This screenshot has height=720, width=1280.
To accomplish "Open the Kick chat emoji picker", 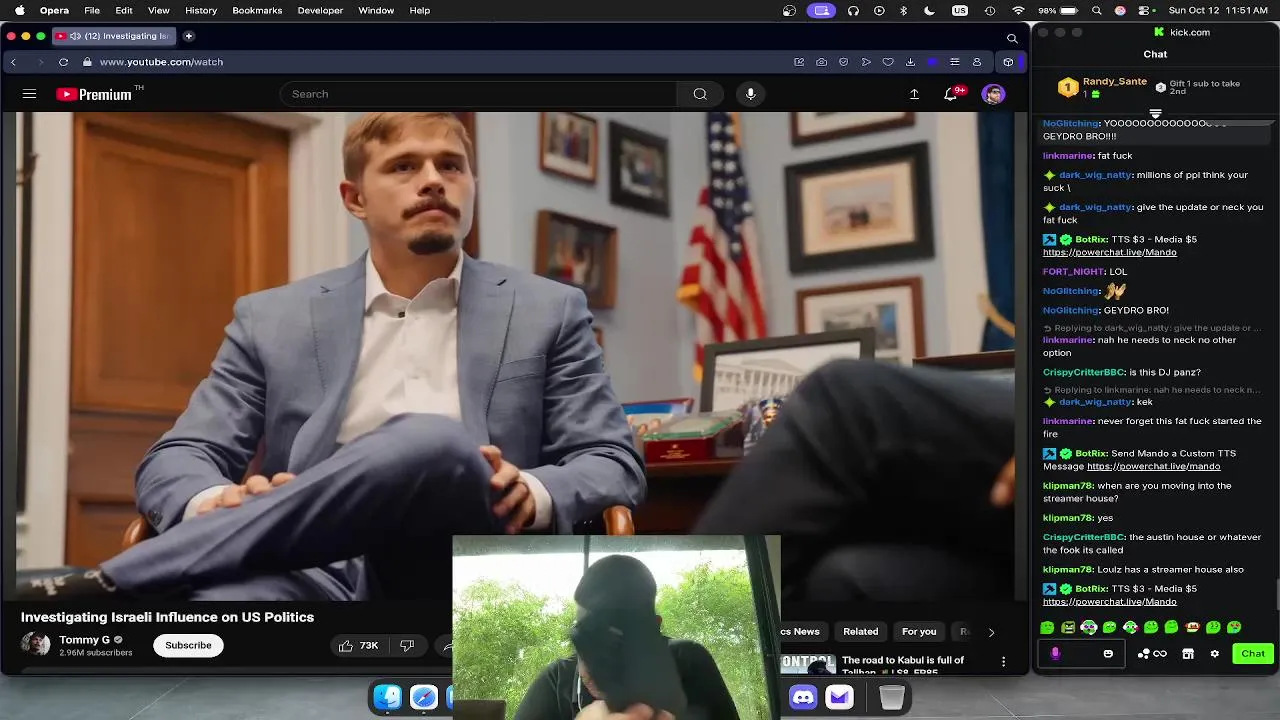I will [1108, 654].
